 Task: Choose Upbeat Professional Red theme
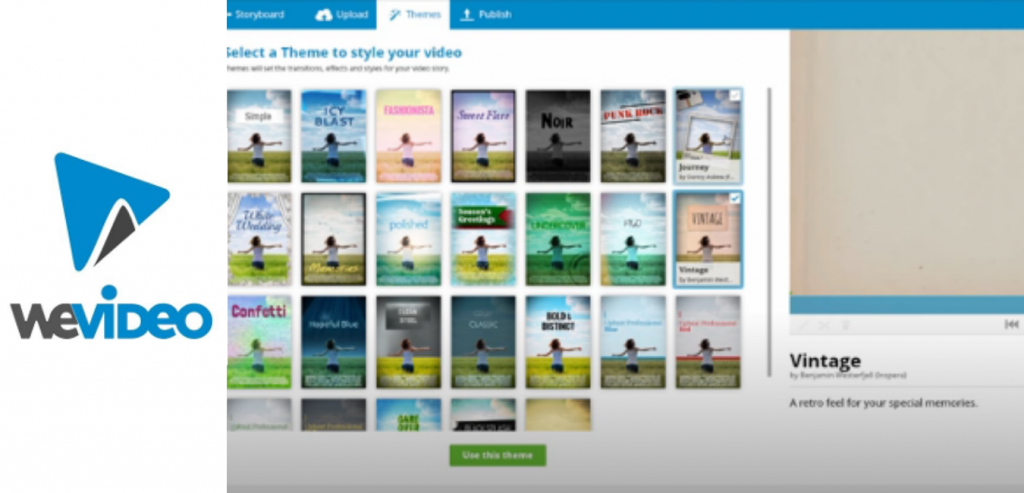[x=708, y=342]
